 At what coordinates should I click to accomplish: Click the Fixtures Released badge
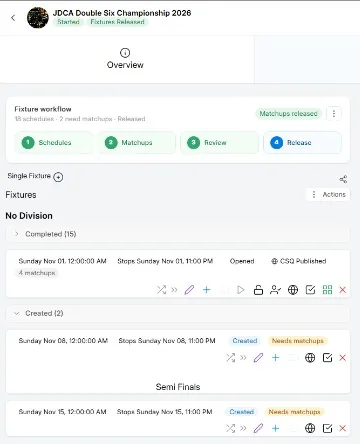click(117, 22)
